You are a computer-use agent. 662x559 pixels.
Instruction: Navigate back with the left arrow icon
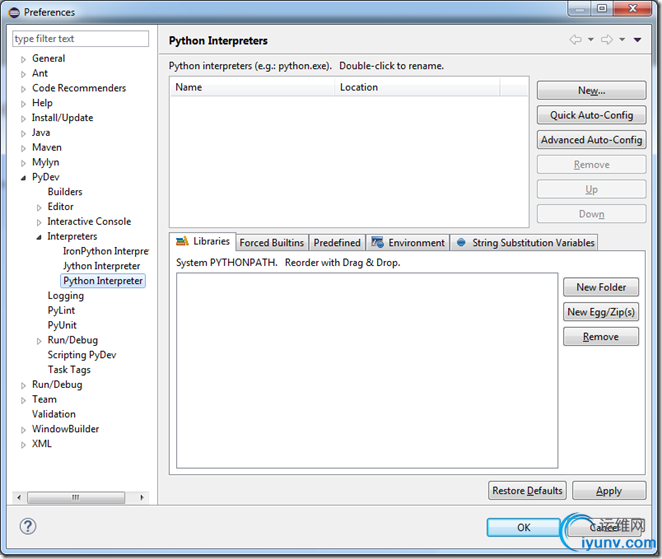click(x=575, y=40)
